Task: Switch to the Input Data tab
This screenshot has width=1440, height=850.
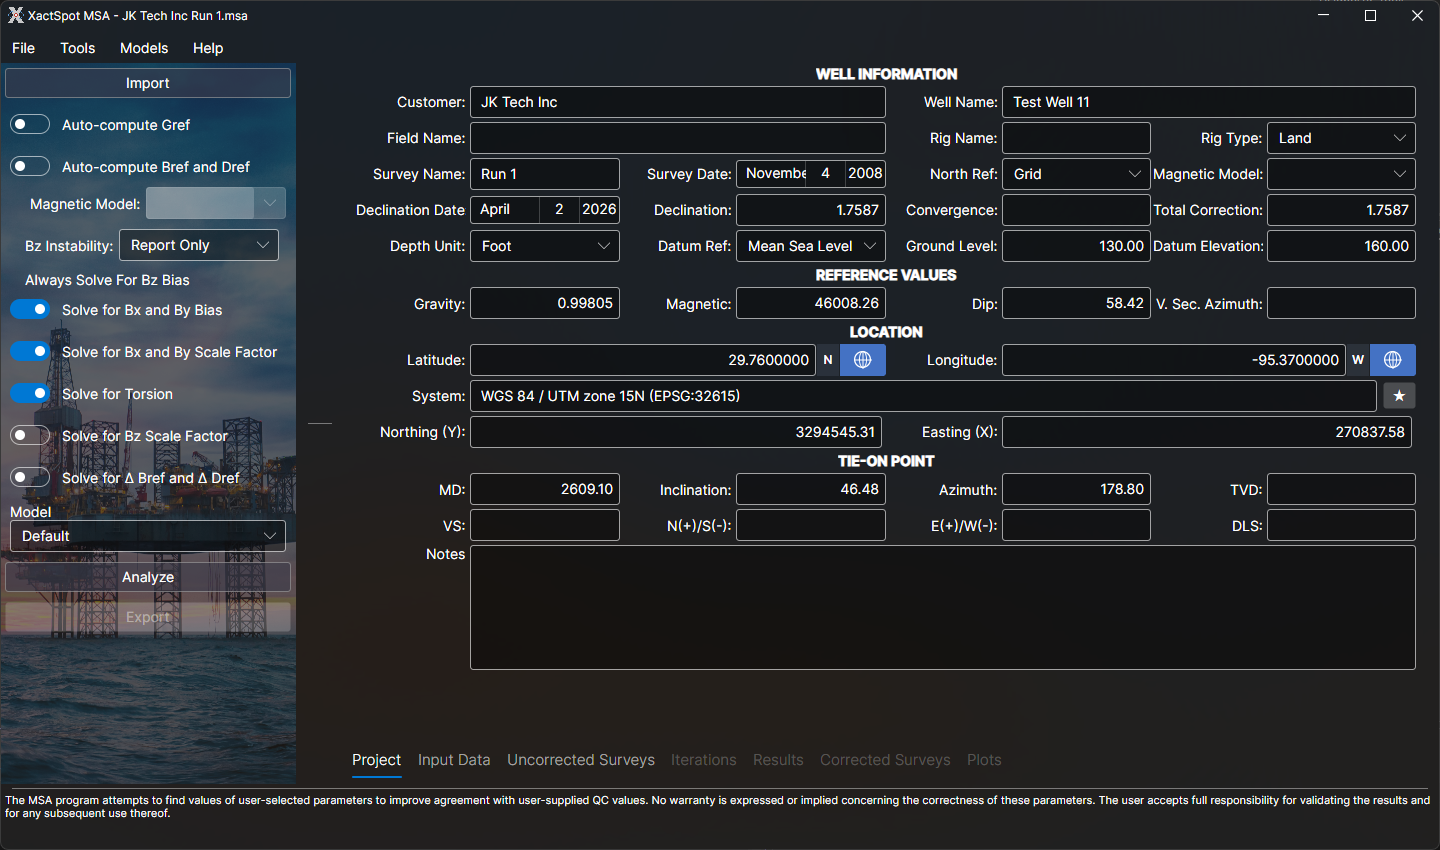Action: pyautogui.click(x=454, y=760)
